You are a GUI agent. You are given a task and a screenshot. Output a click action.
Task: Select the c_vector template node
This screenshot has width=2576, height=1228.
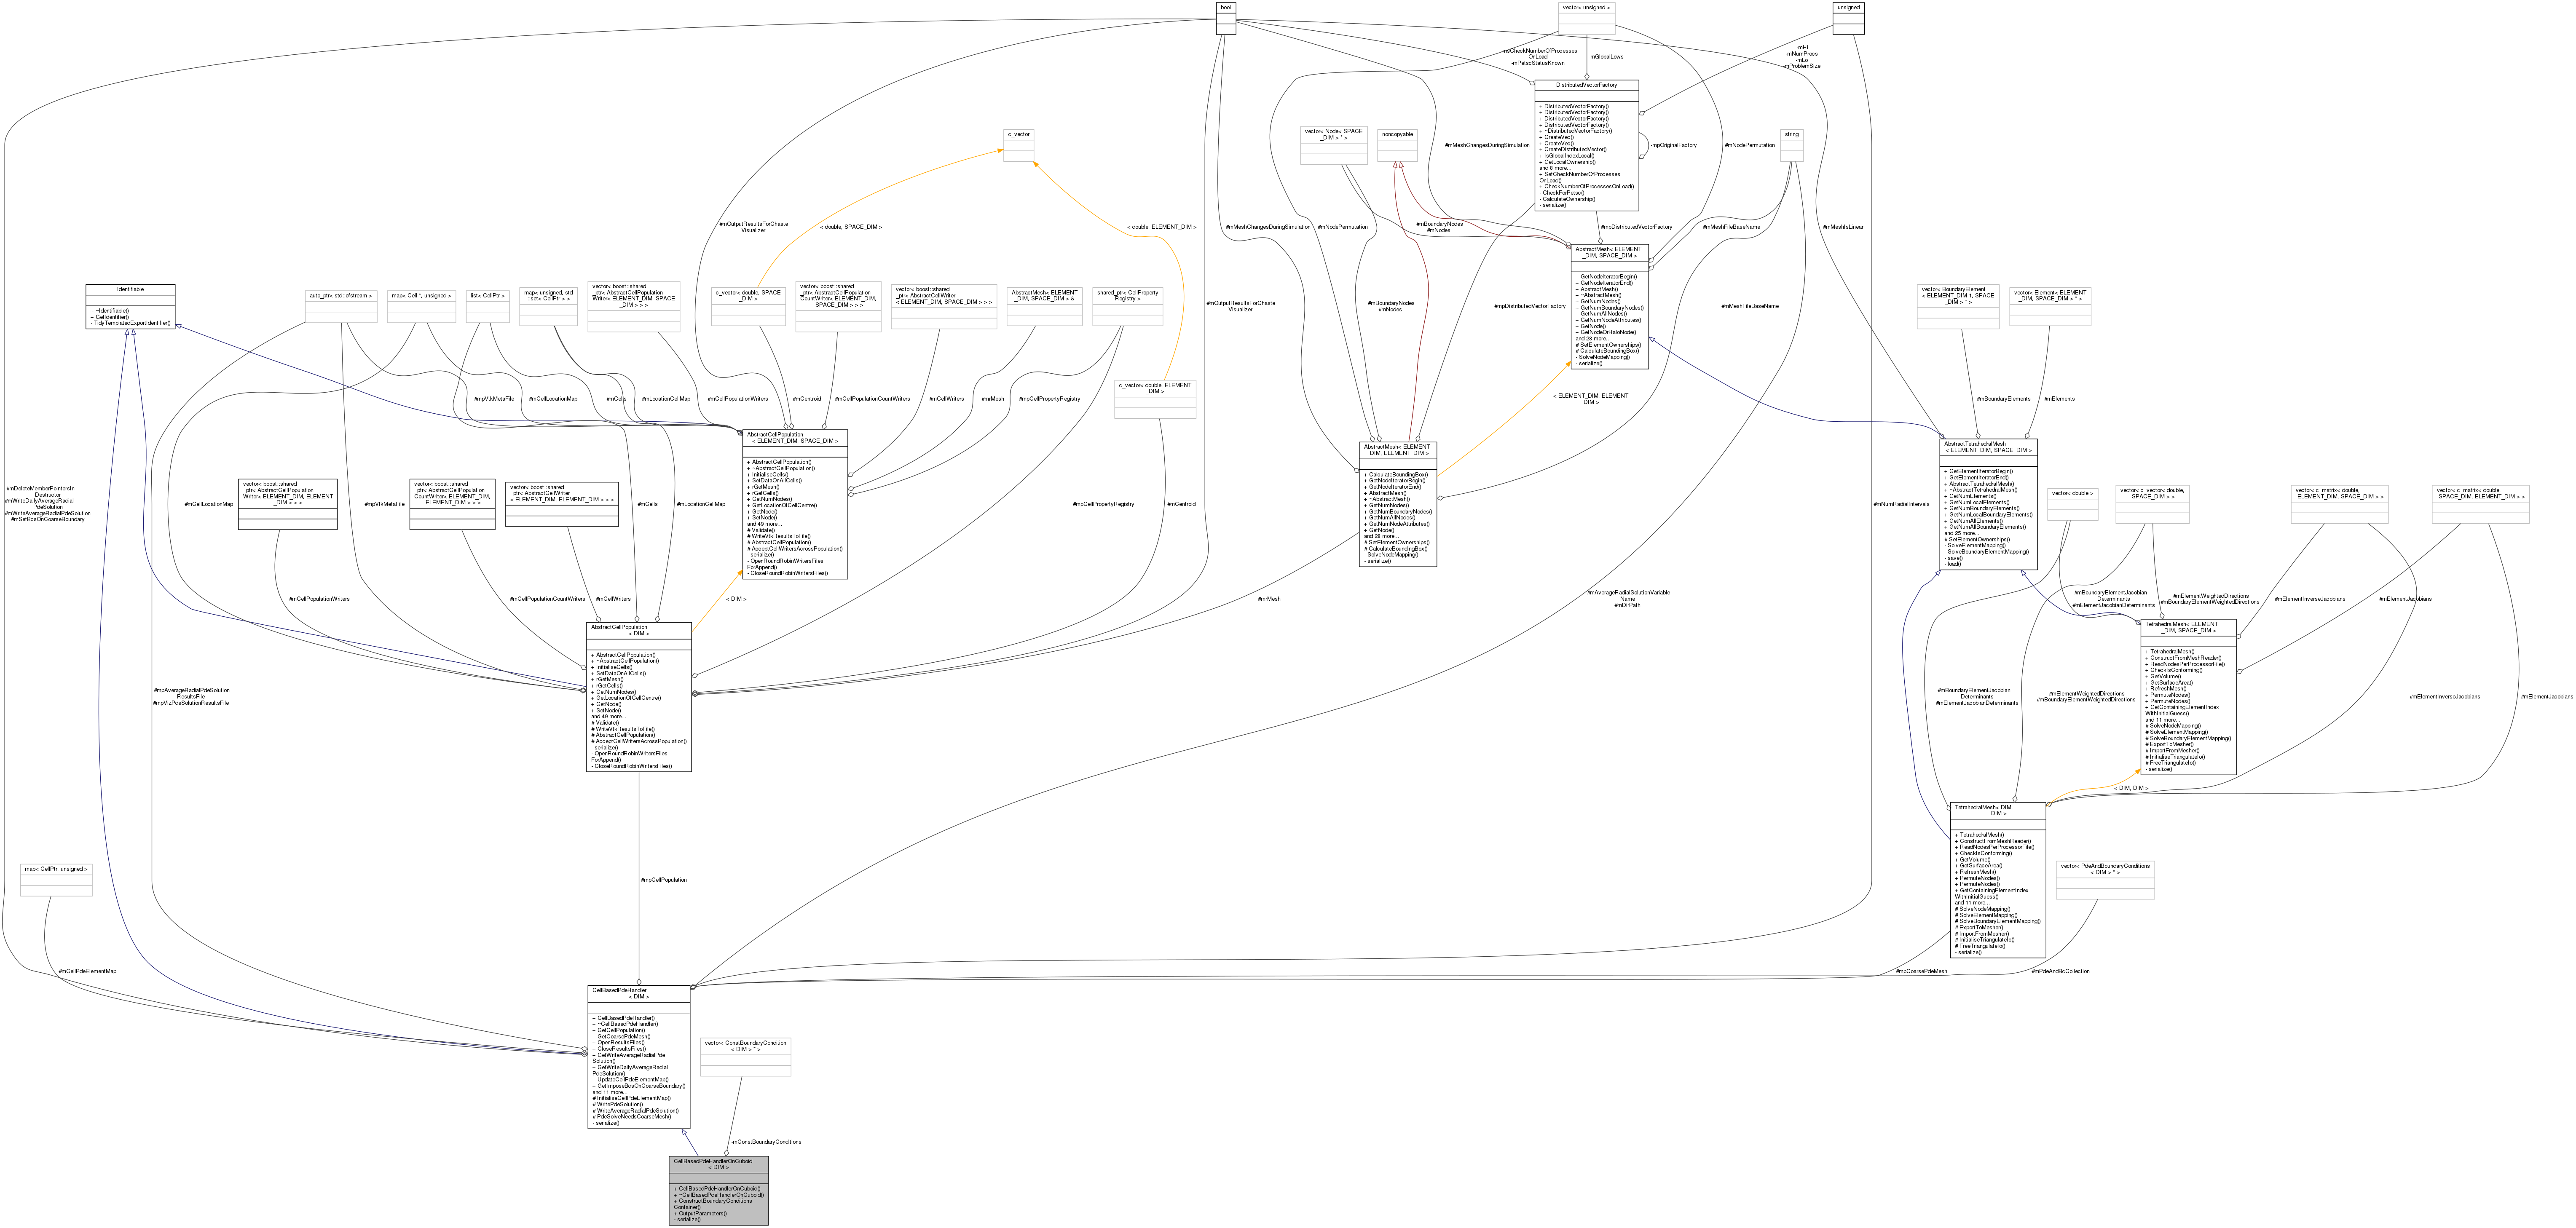point(1018,144)
